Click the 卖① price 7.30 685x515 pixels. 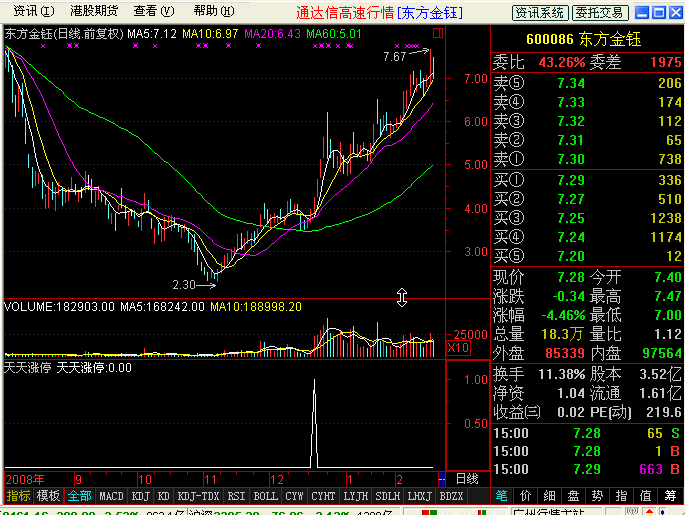[571, 159]
